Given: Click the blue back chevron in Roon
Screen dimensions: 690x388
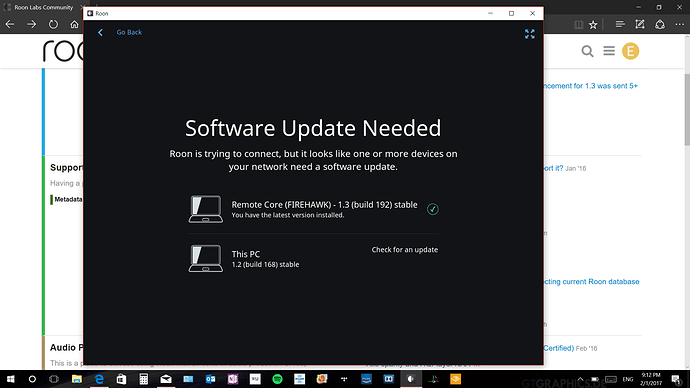Looking at the screenshot, I should click(100, 33).
